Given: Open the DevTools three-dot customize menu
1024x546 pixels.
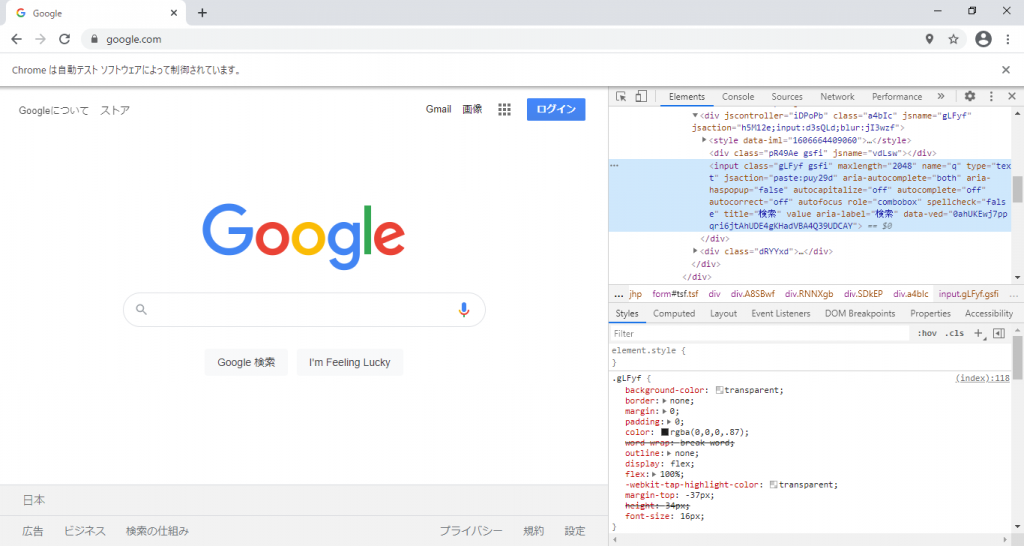Looking at the screenshot, I should (x=991, y=97).
